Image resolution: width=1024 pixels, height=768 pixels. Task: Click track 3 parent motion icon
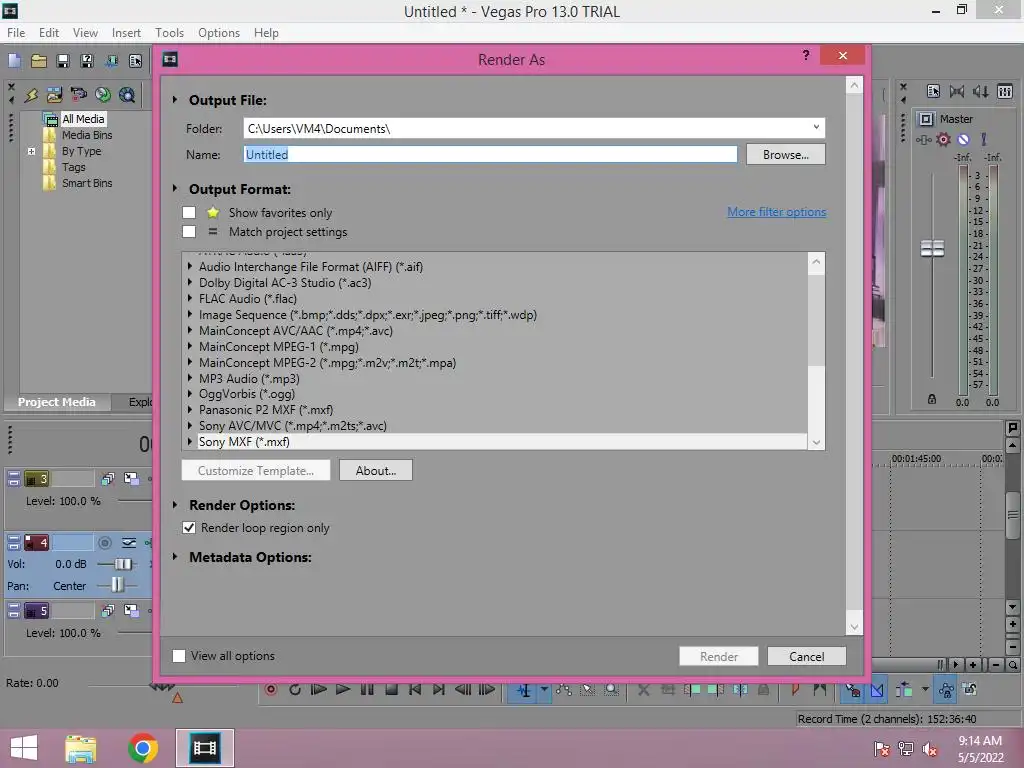(131, 479)
